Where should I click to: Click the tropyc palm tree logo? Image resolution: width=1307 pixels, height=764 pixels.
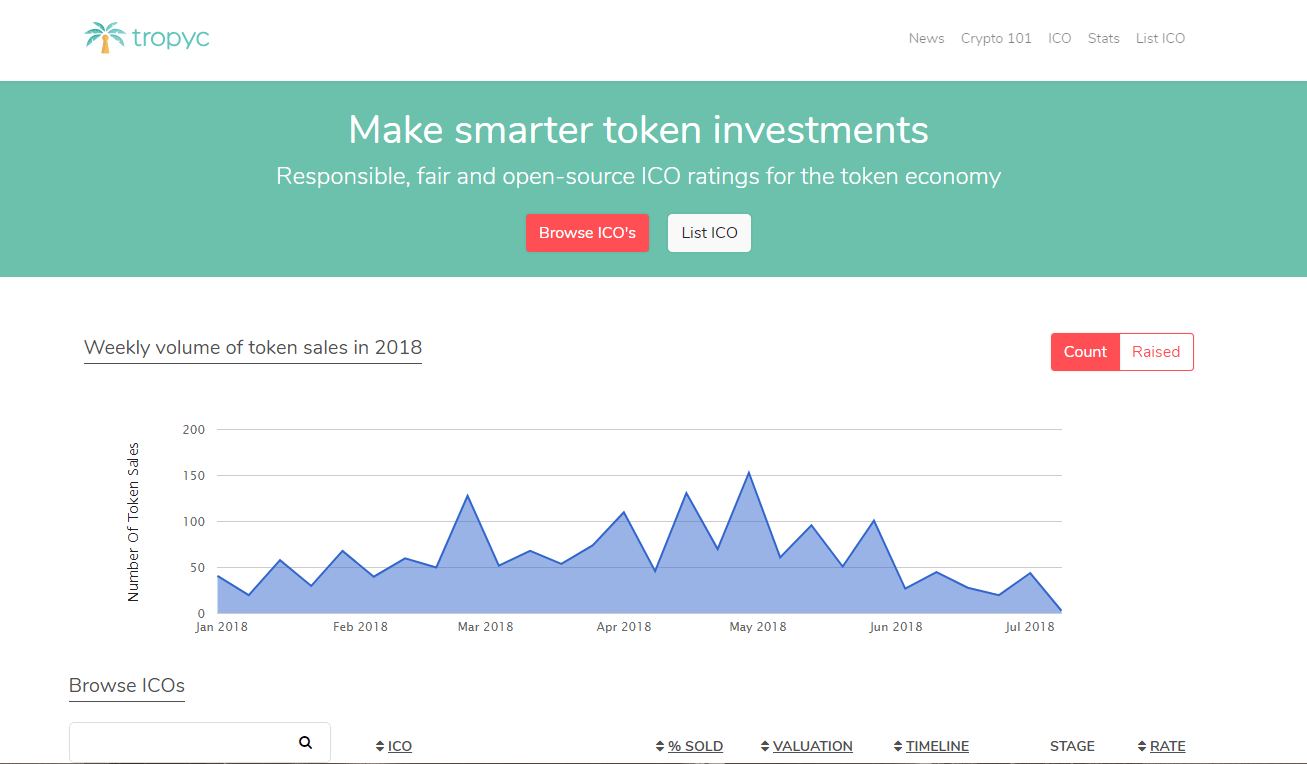pyautogui.click(x=104, y=37)
